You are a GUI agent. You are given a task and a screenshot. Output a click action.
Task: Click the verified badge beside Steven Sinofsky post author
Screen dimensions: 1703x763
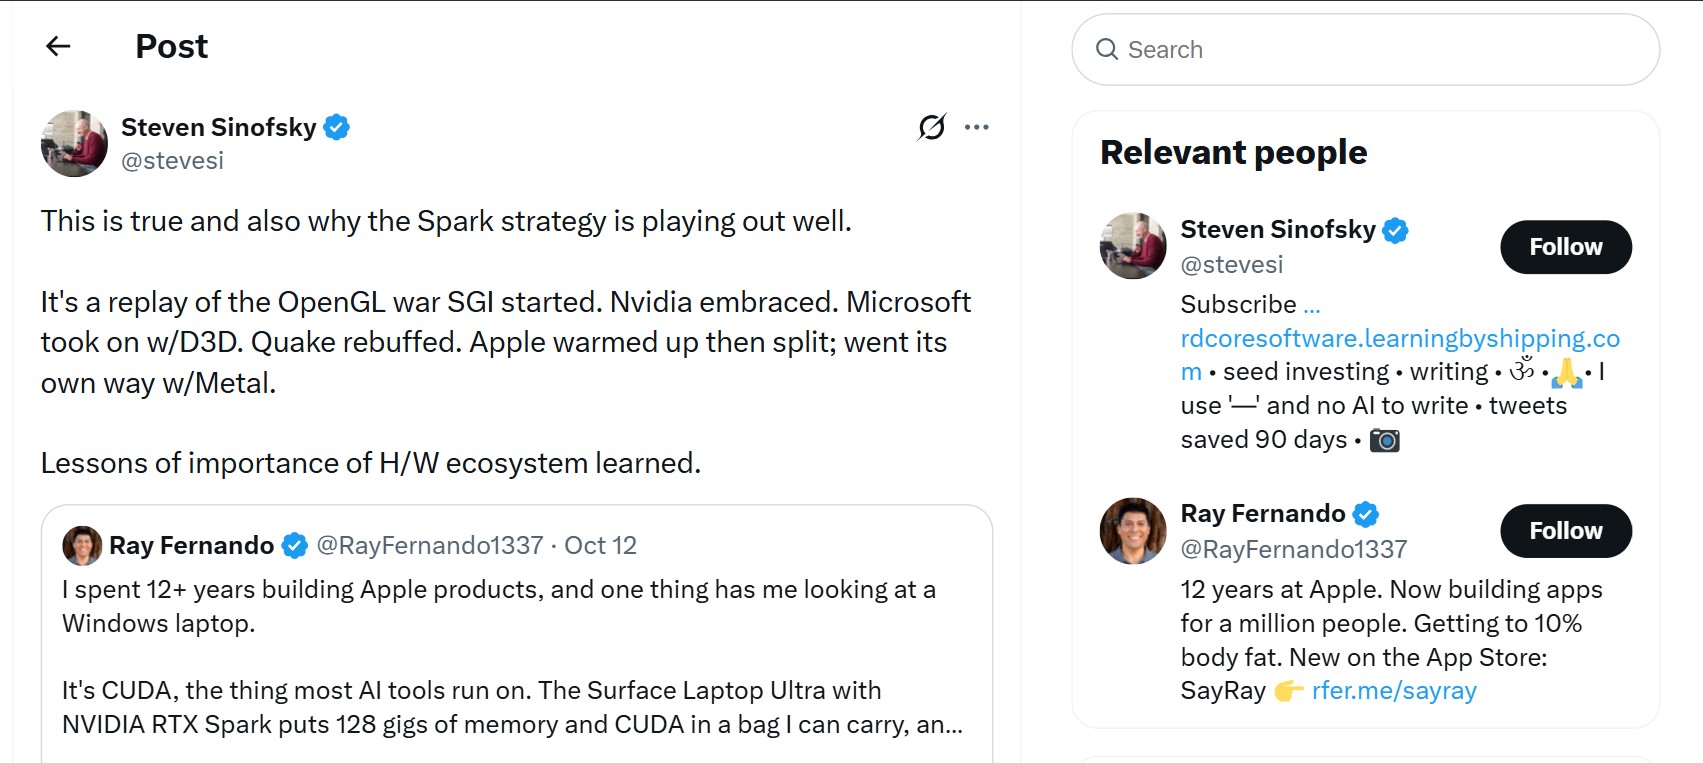(x=337, y=127)
